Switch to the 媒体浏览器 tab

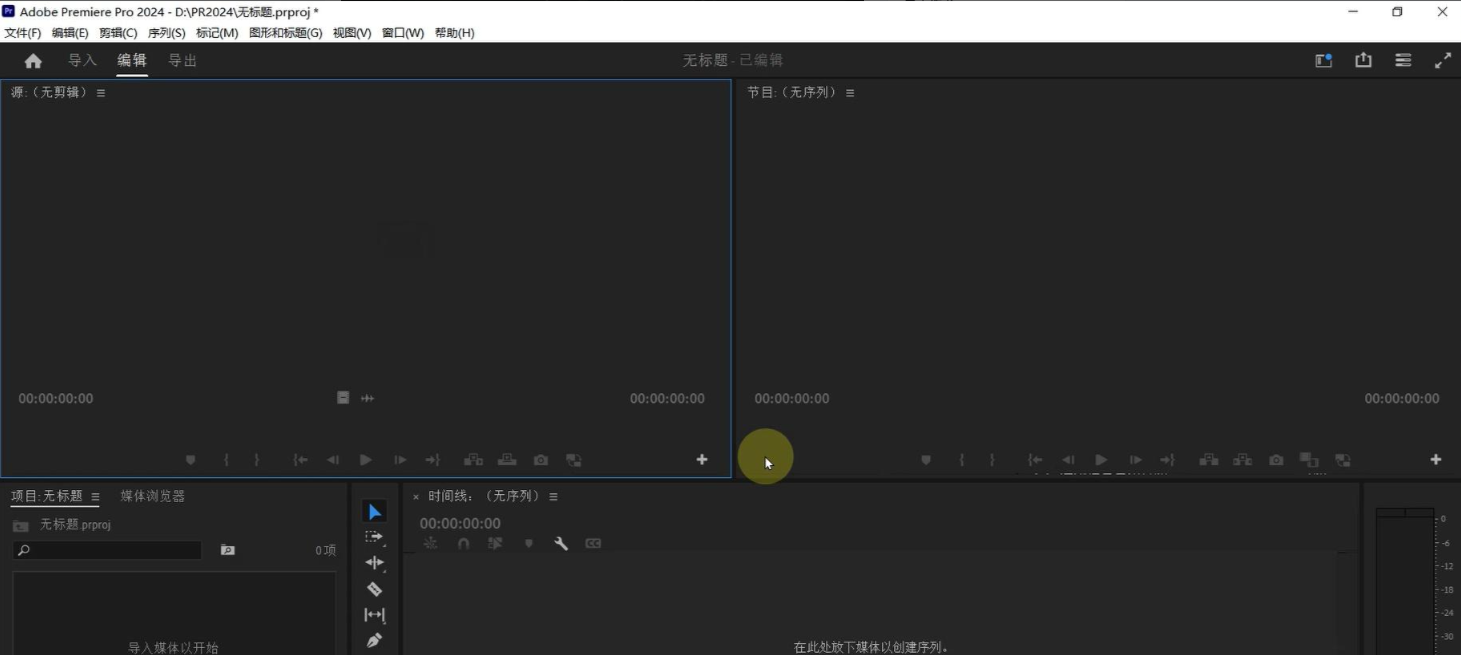[x=152, y=496]
